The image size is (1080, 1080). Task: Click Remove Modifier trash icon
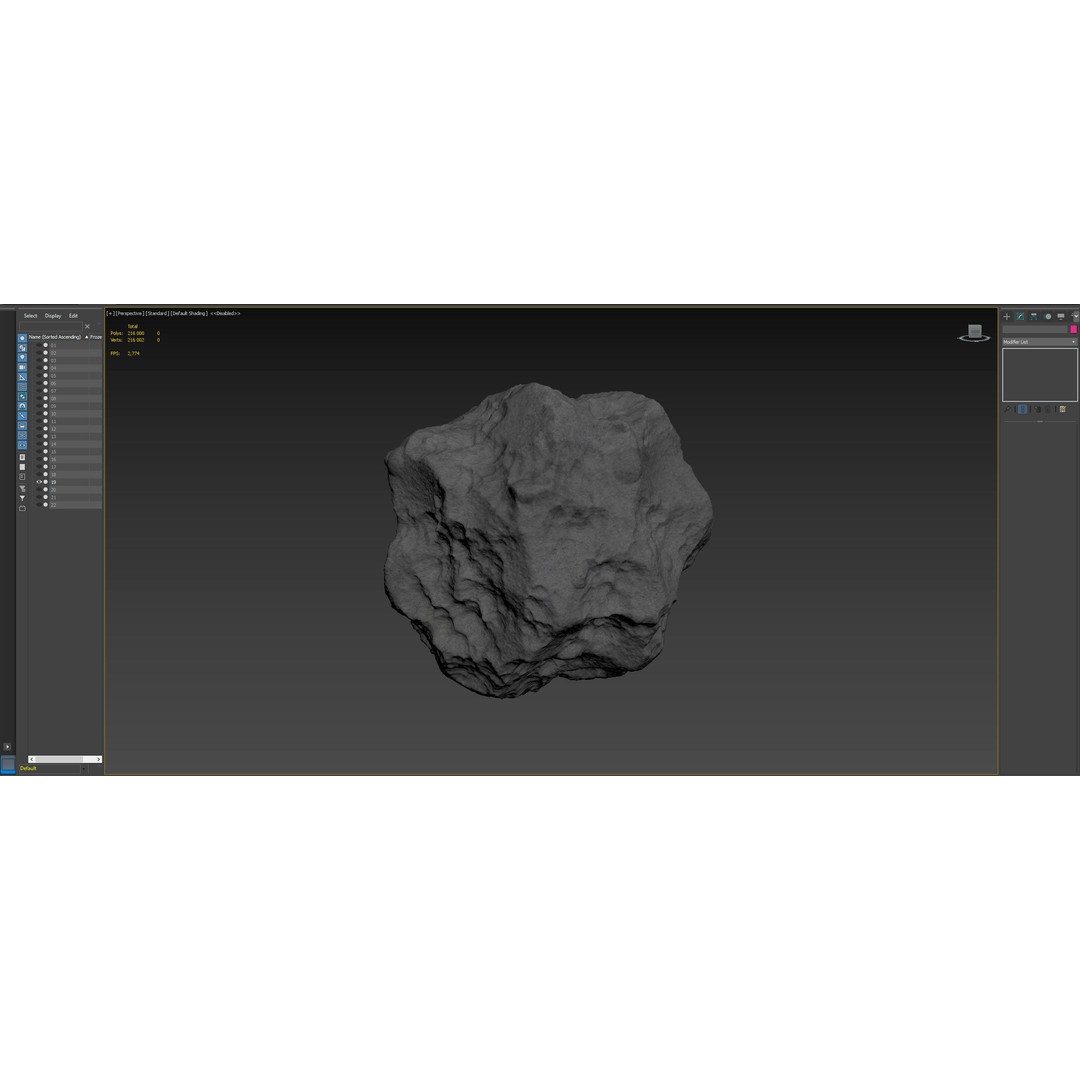(x=1048, y=409)
